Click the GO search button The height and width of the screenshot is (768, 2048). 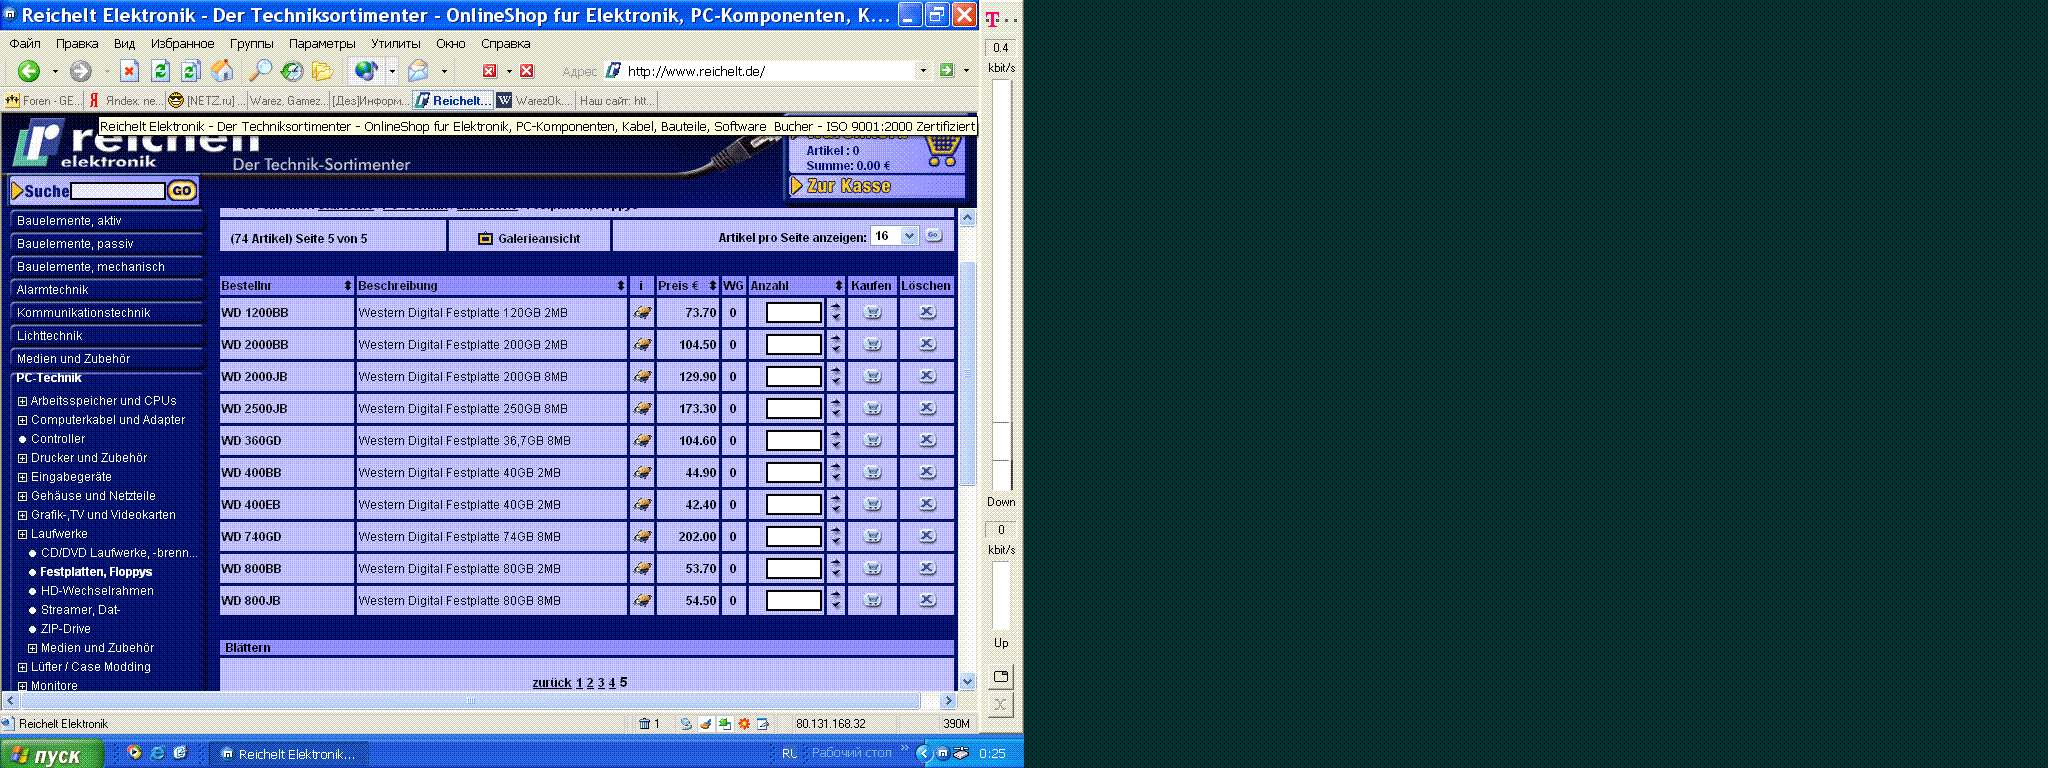point(181,191)
